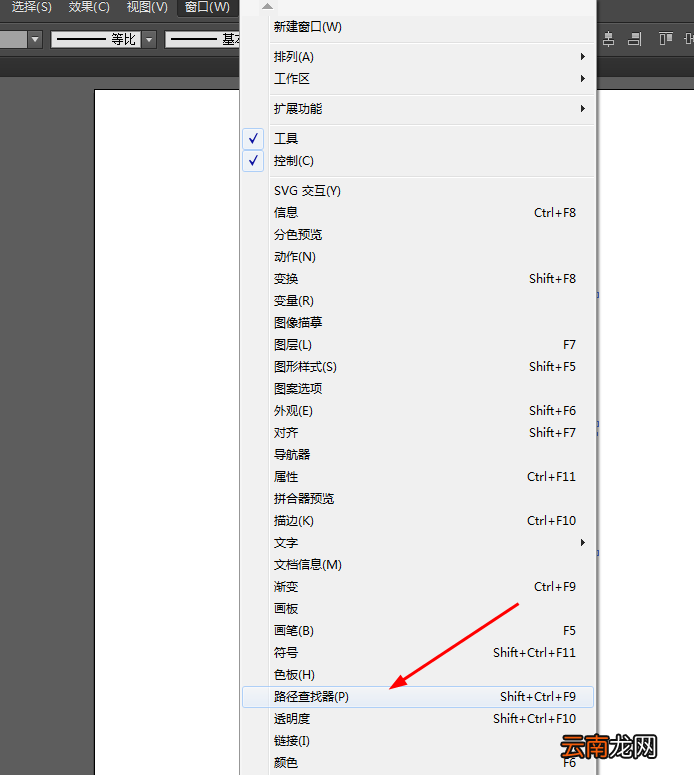This screenshot has width=694, height=775.
Task: Expand the 排列(A) submenu
Action: tap(418, 57)
